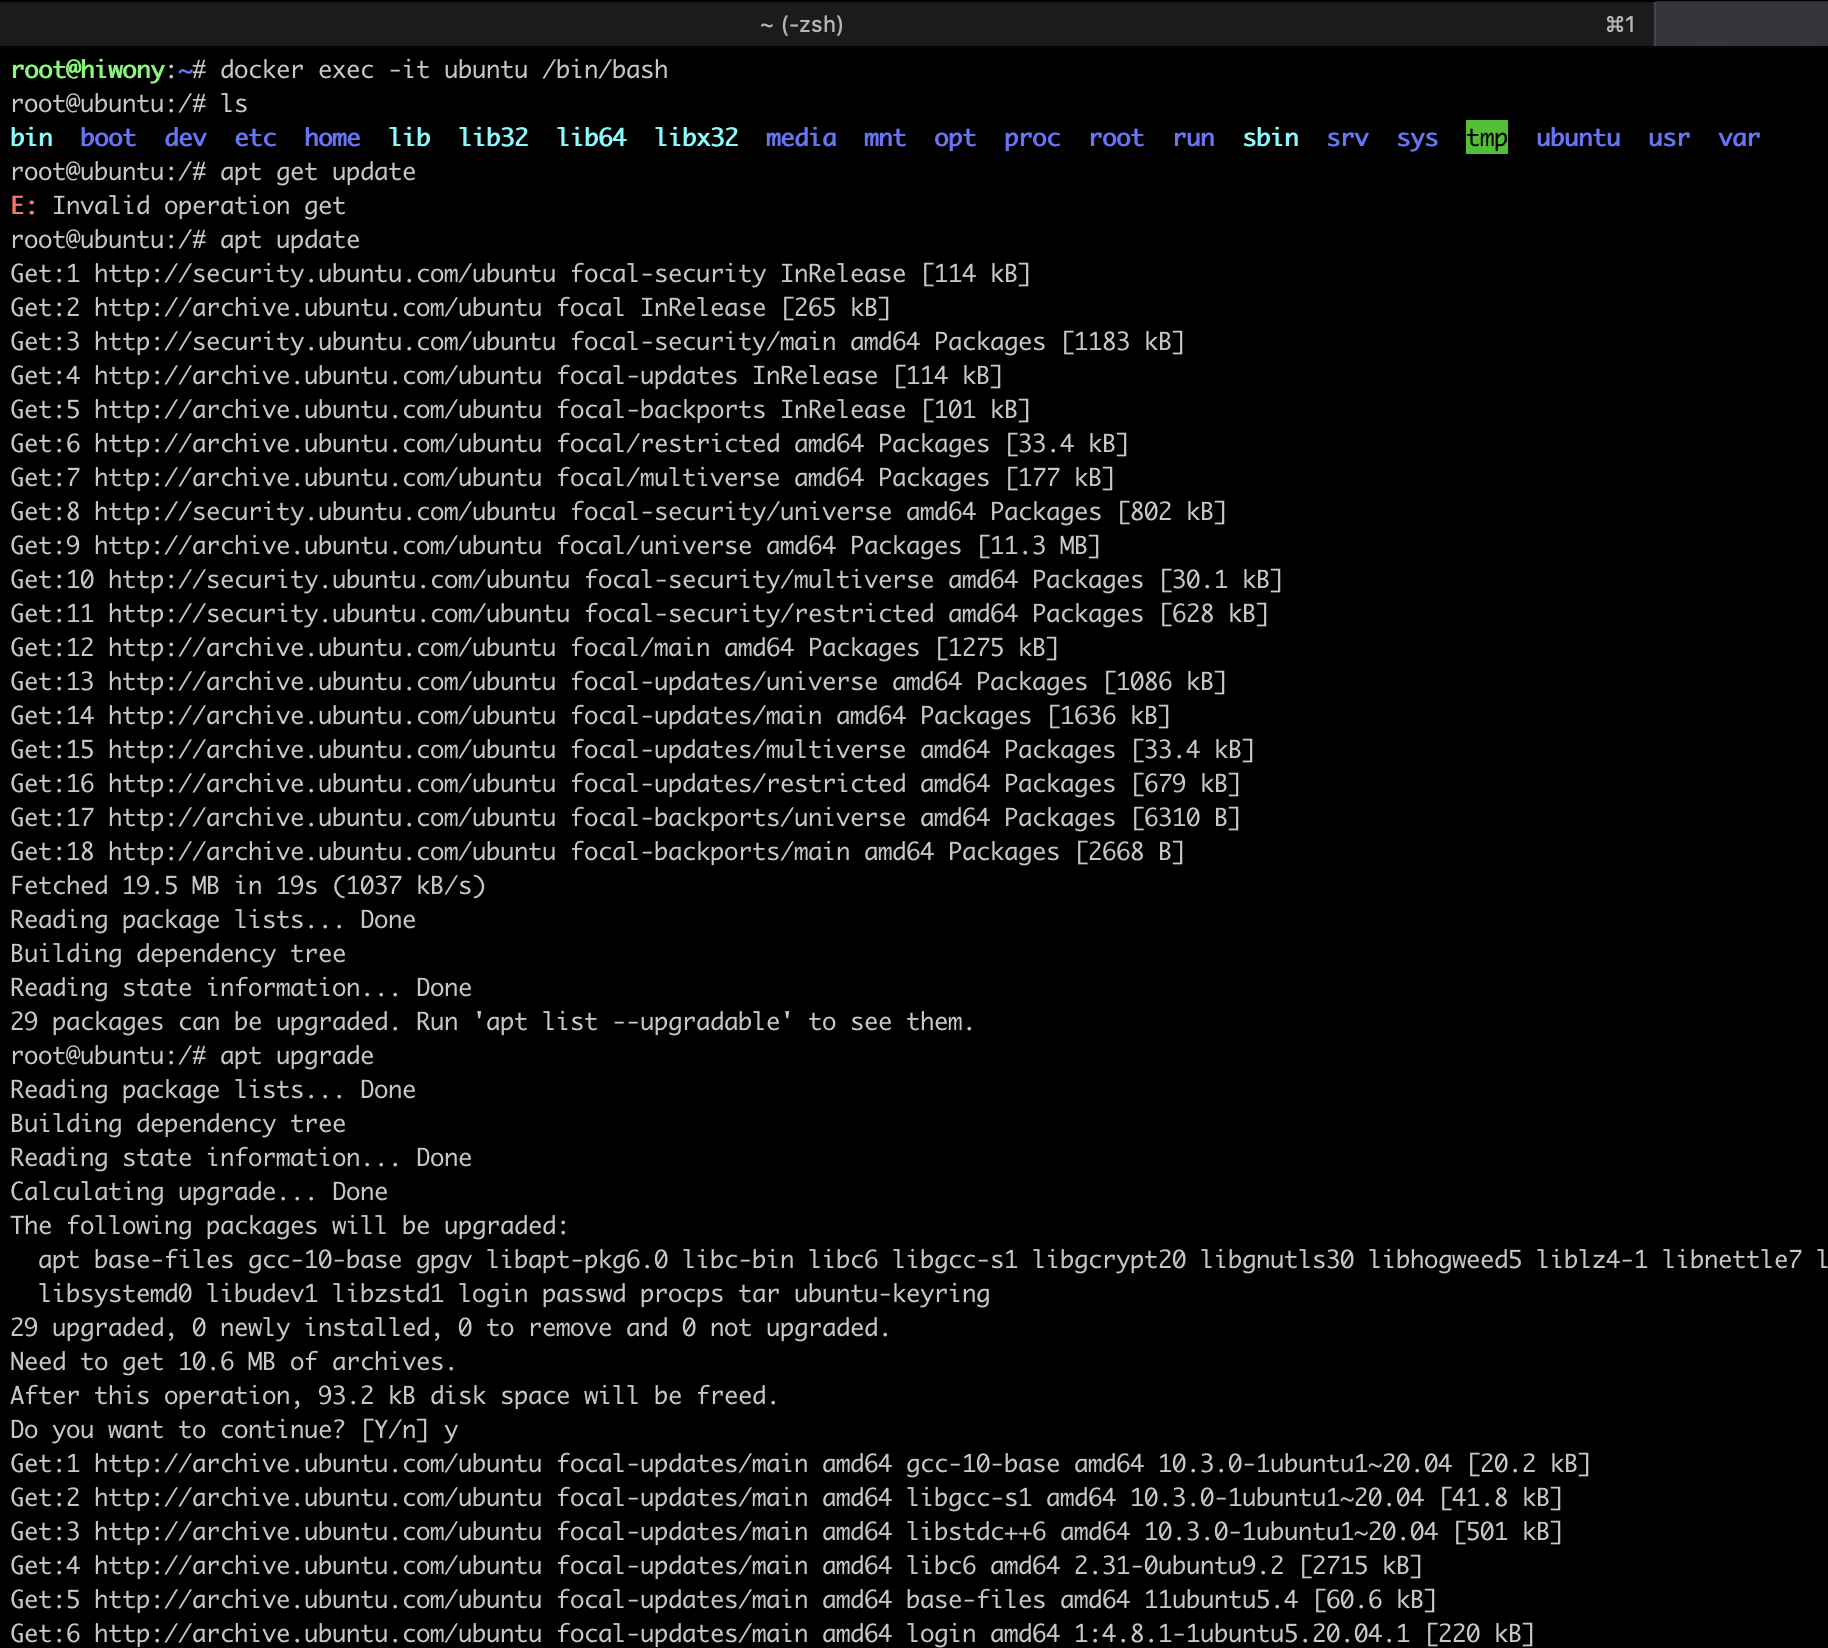Viewport: 1828px width, 1648px height.
Task: Click the 'mnt' directory name
Action: tap(885, 138)
